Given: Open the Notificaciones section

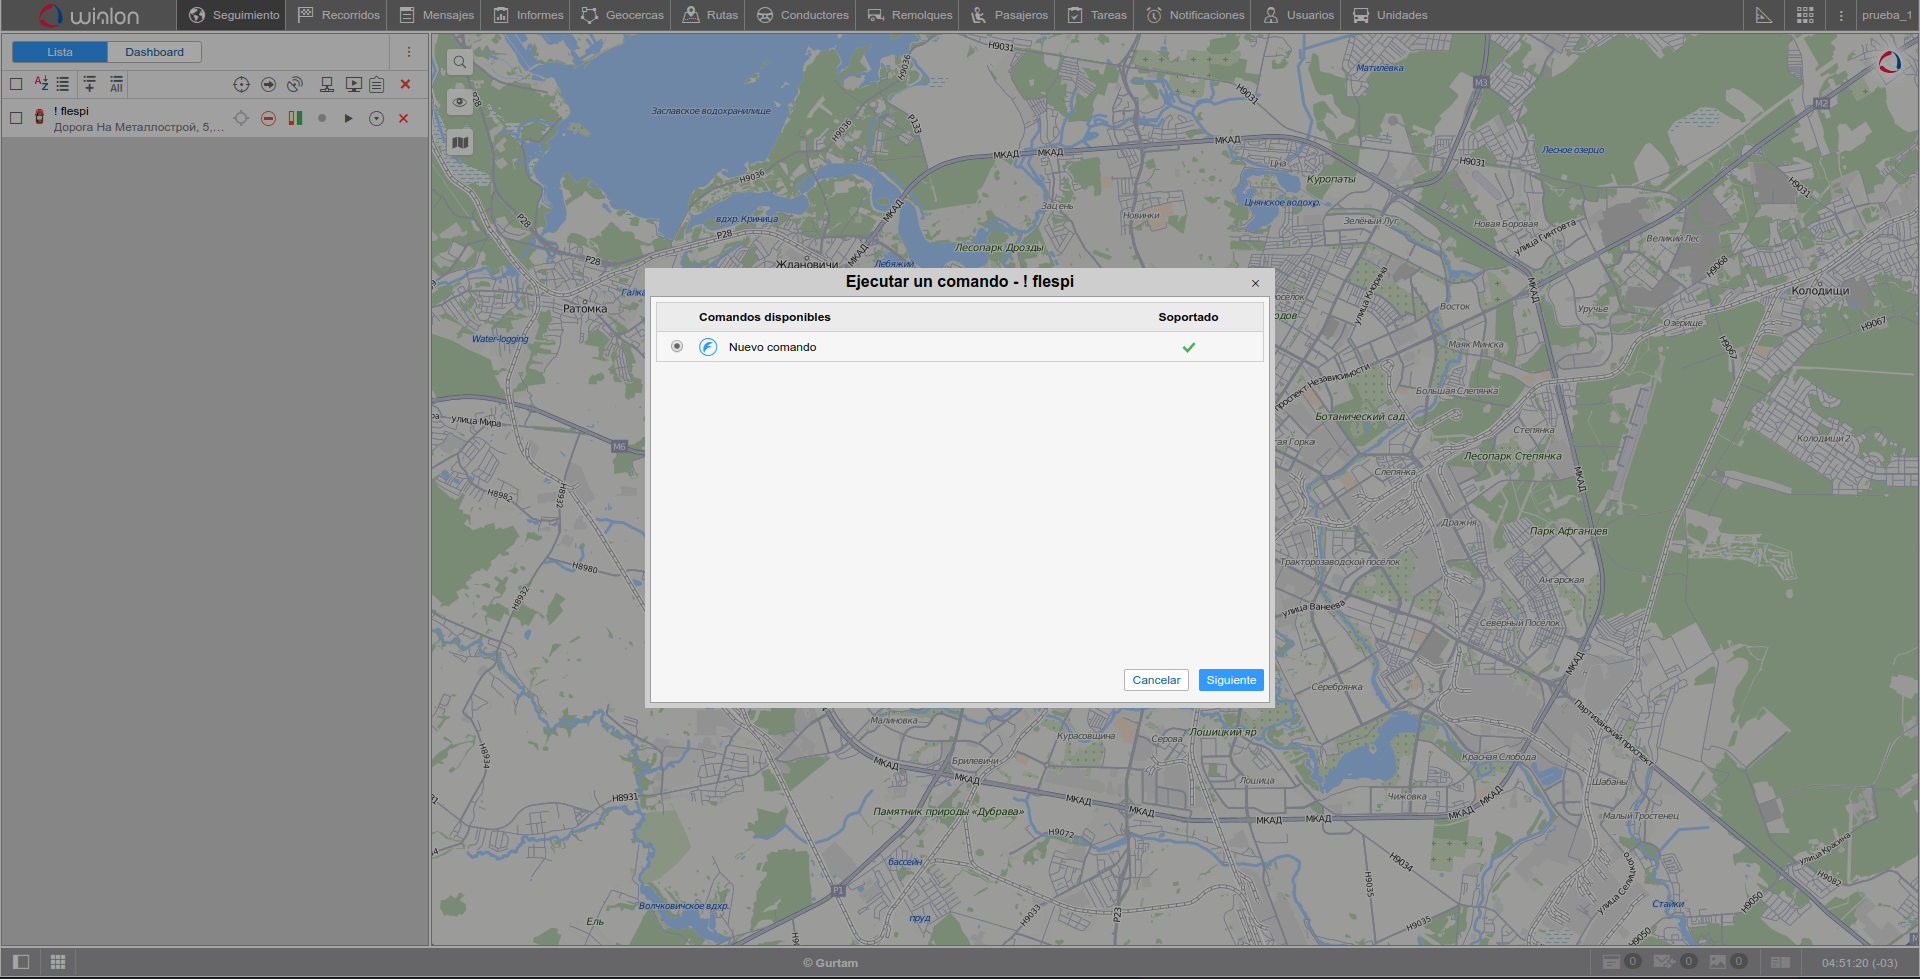Looking at the screenshot, I should 1195,15.
